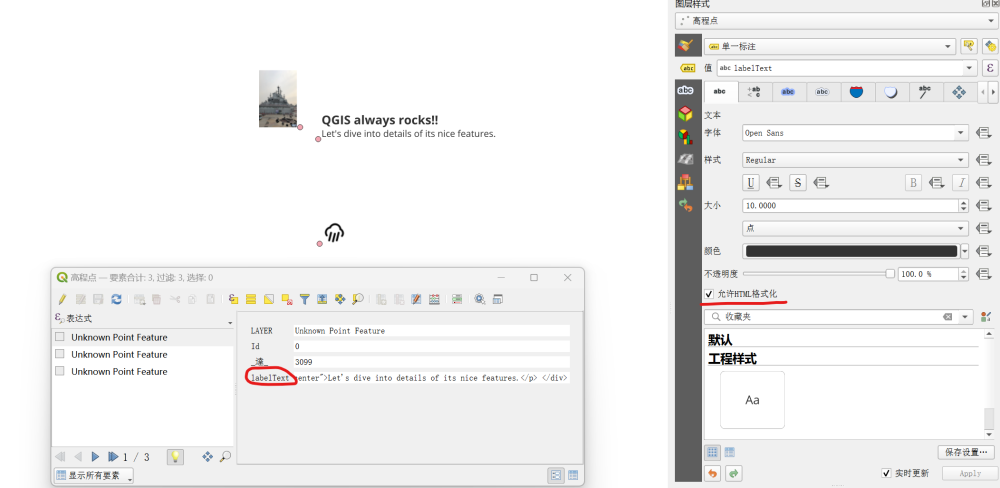Select the Background shield tab

[x=857, y=92]
